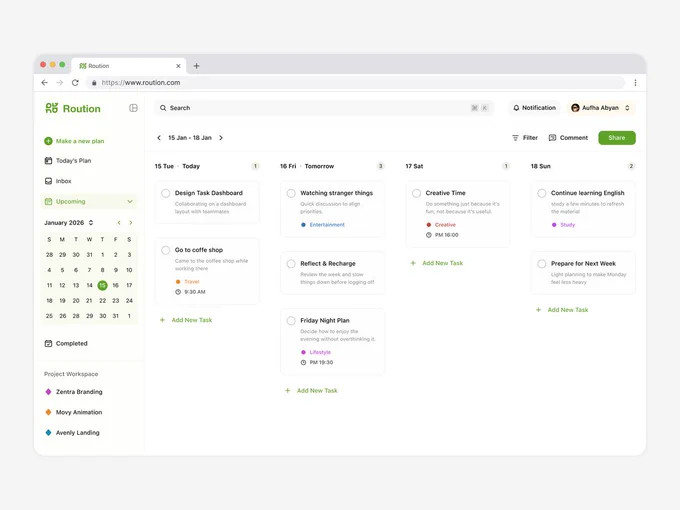Click the browser back arrow

44,82
